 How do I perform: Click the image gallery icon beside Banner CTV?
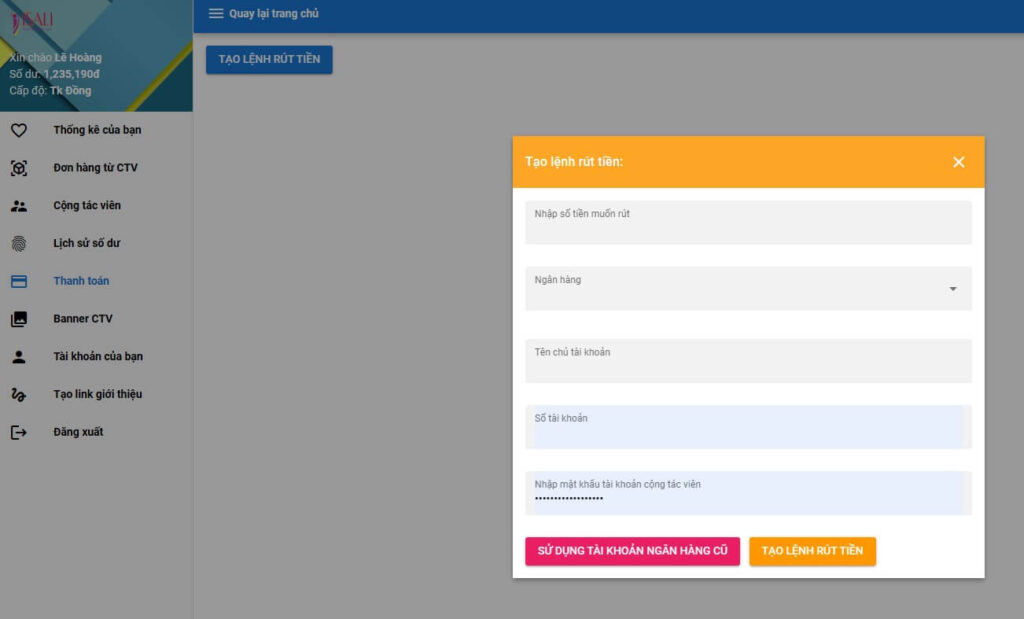pos(19,319)
